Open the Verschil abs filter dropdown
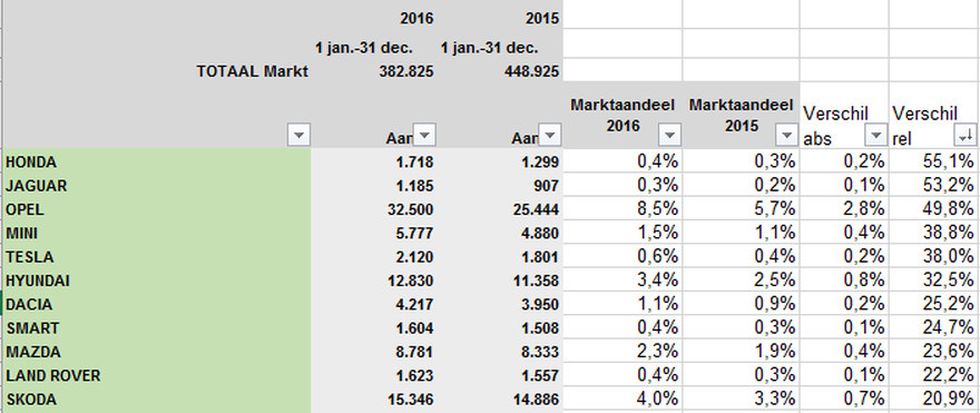Image resolution: width=980 pixels, height=413 pixels. point(876,135)
